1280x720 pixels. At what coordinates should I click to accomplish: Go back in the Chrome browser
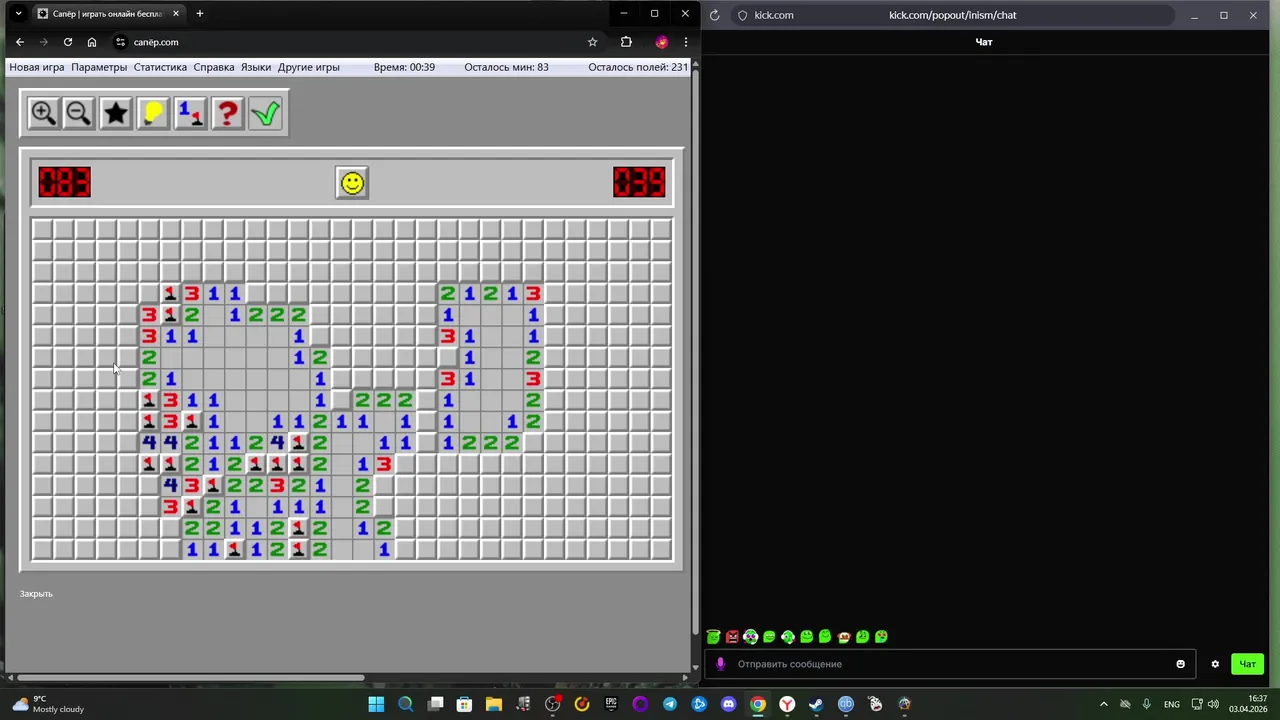pyautogui.click(x=20, y=42)
